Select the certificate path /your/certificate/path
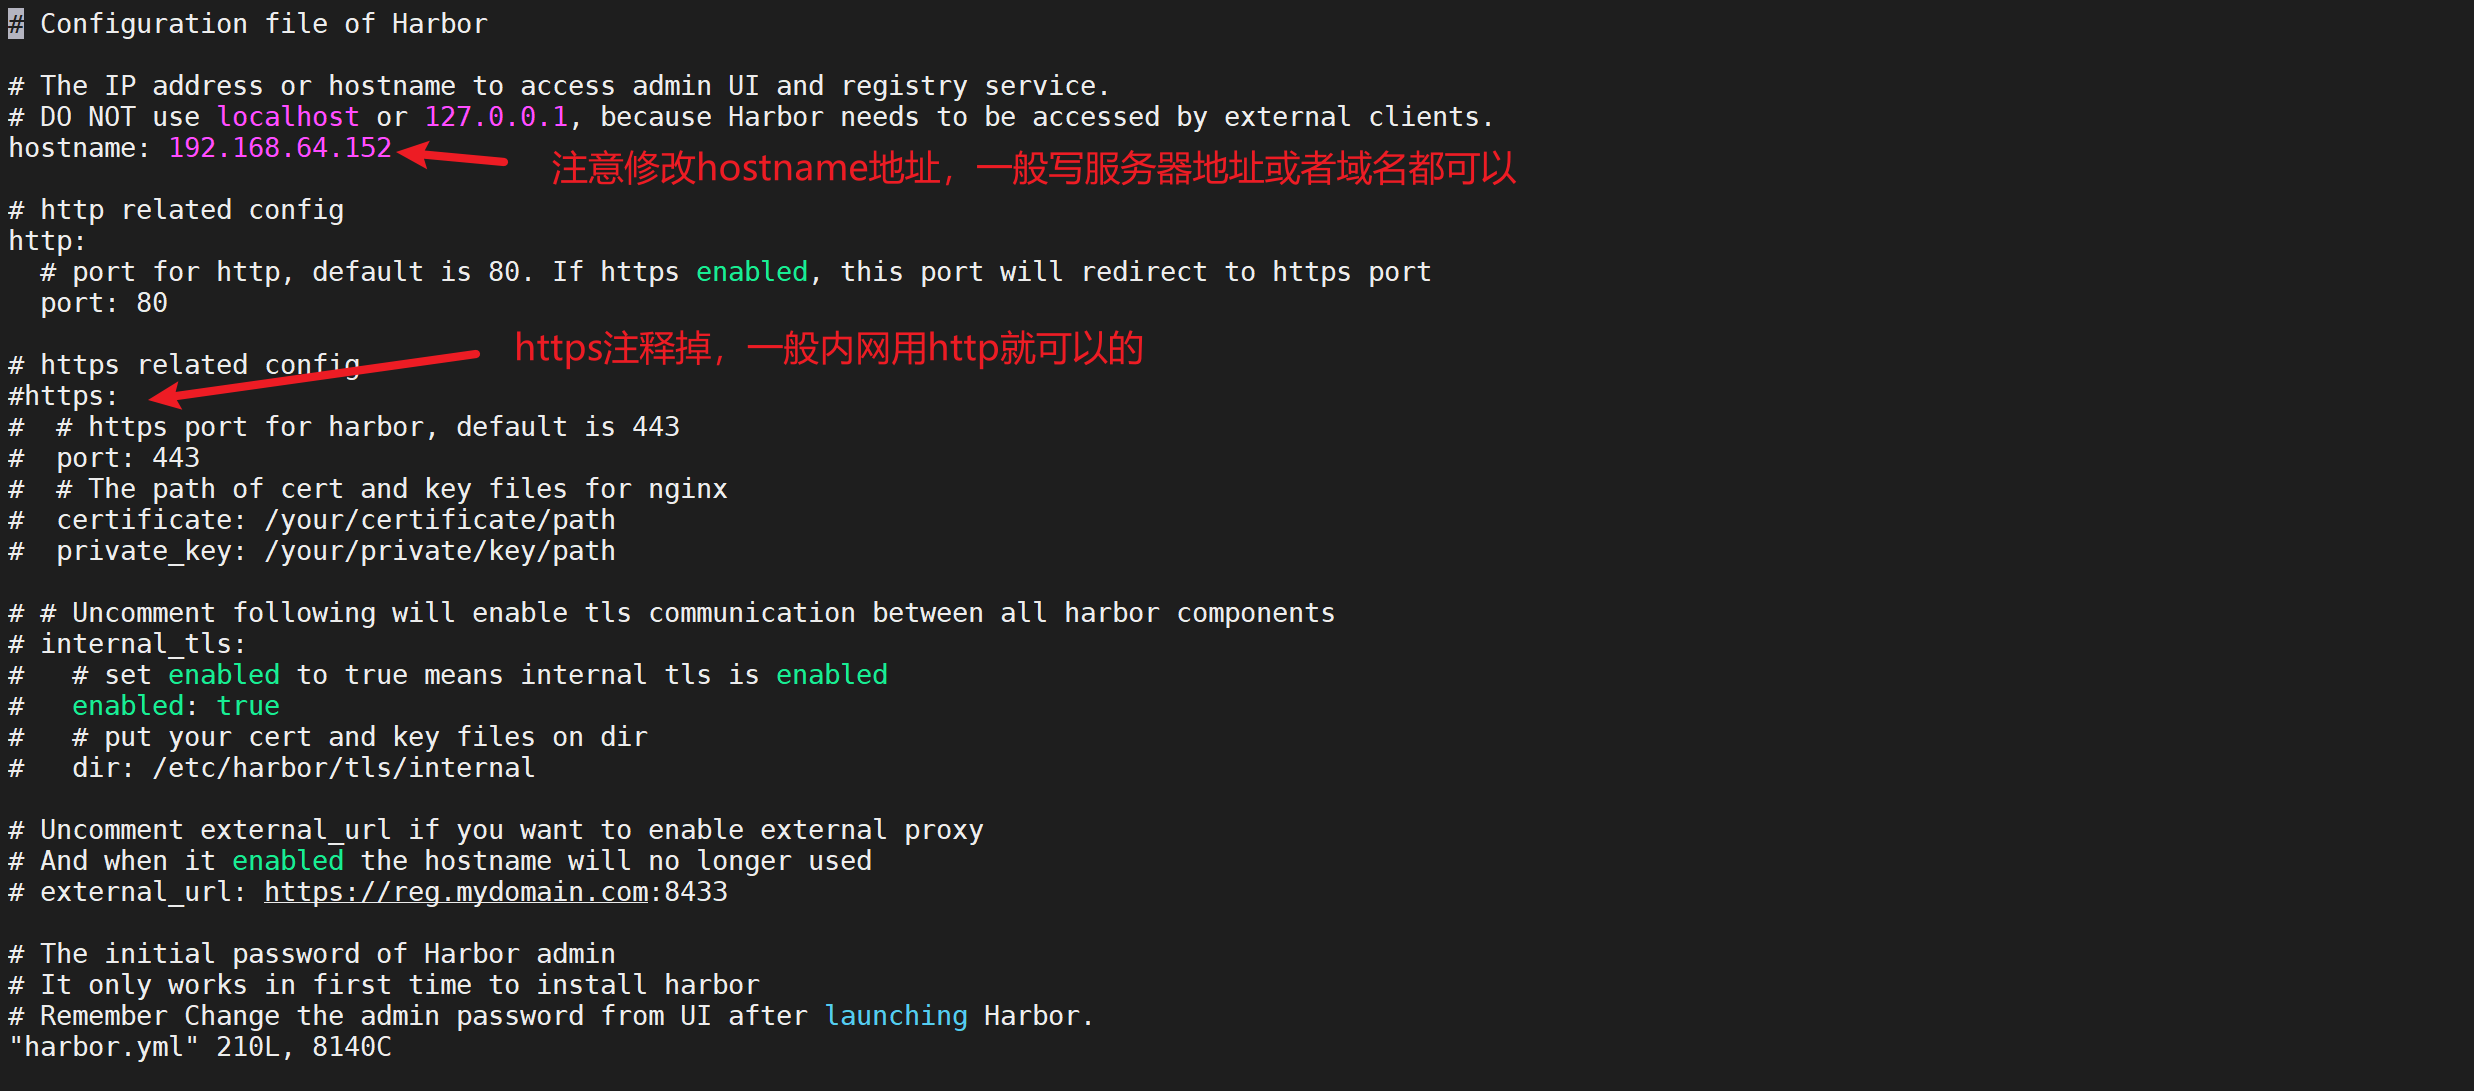 pos(440,520)
